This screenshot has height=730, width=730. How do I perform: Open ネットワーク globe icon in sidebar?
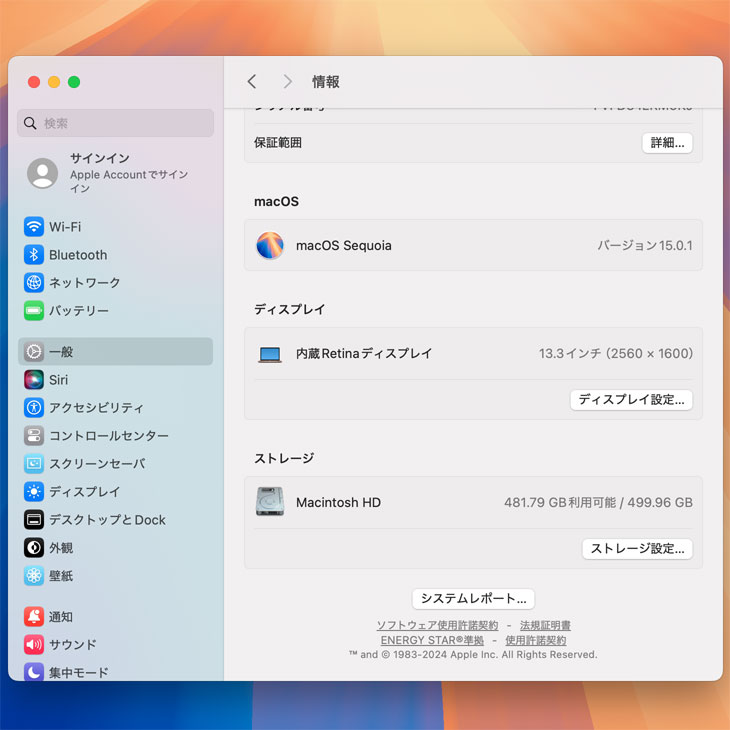(34, 283)
